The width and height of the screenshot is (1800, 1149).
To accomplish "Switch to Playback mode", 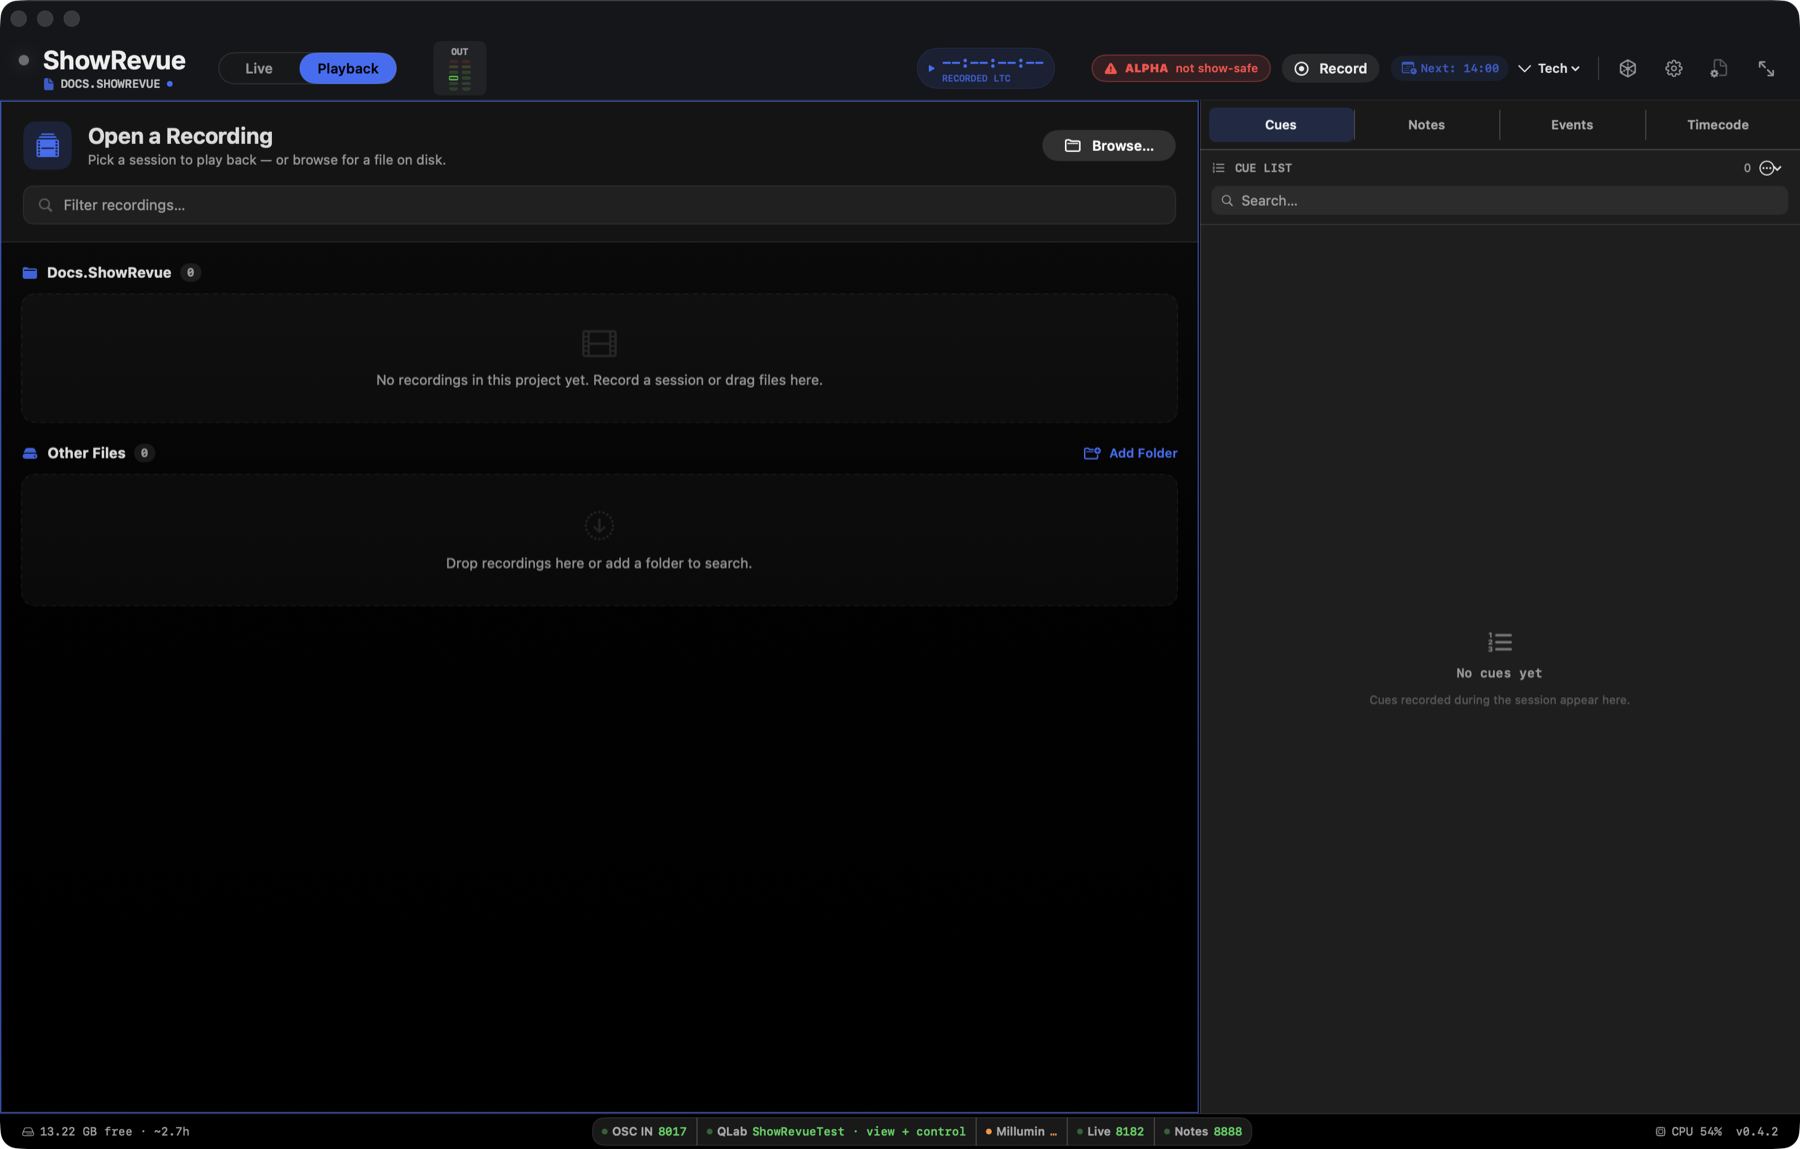I will [348, 68].
